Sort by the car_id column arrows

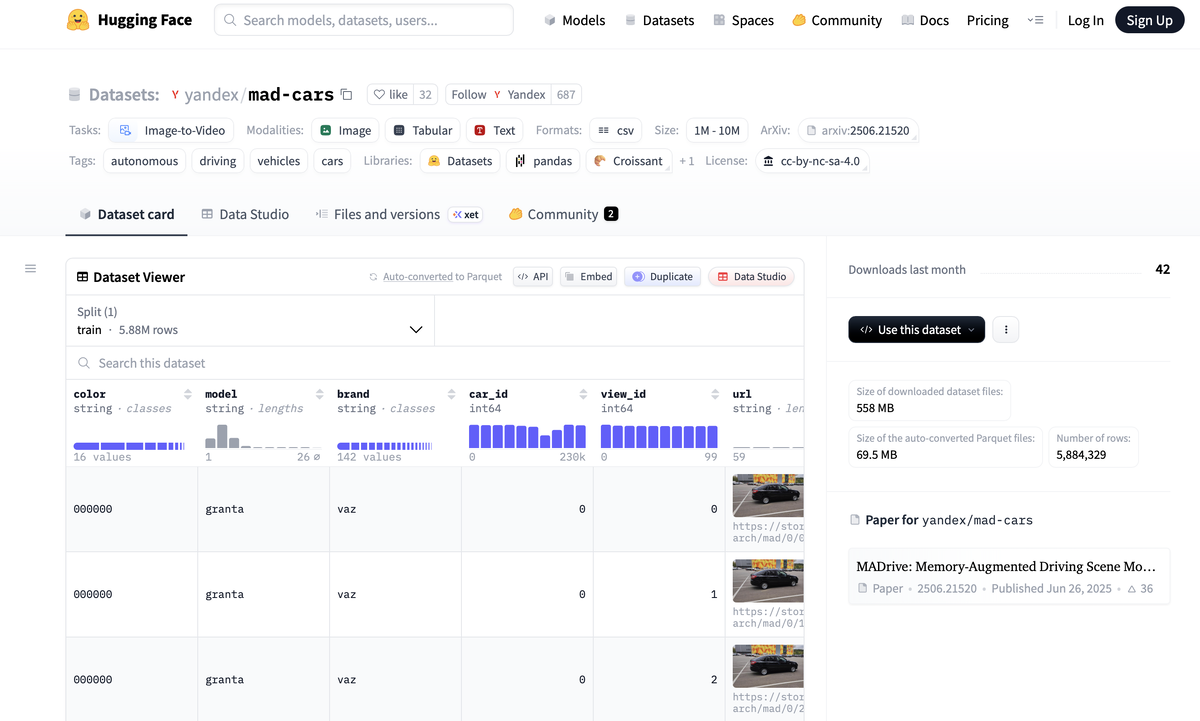(x=584, y=394)
